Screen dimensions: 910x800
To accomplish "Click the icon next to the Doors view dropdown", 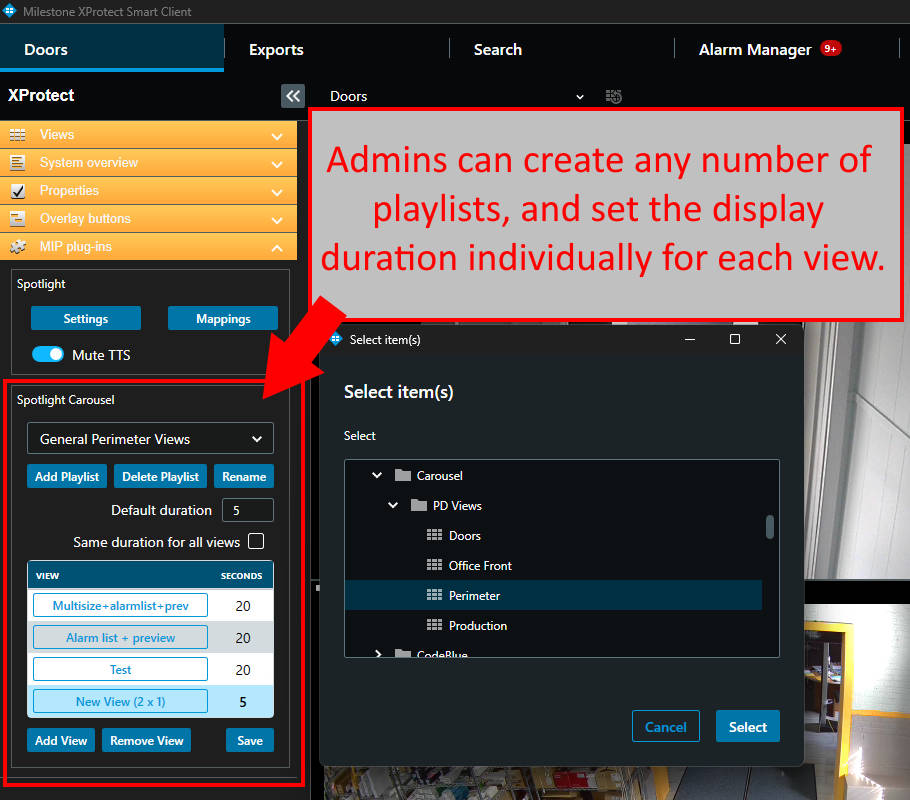I will 614,96.
